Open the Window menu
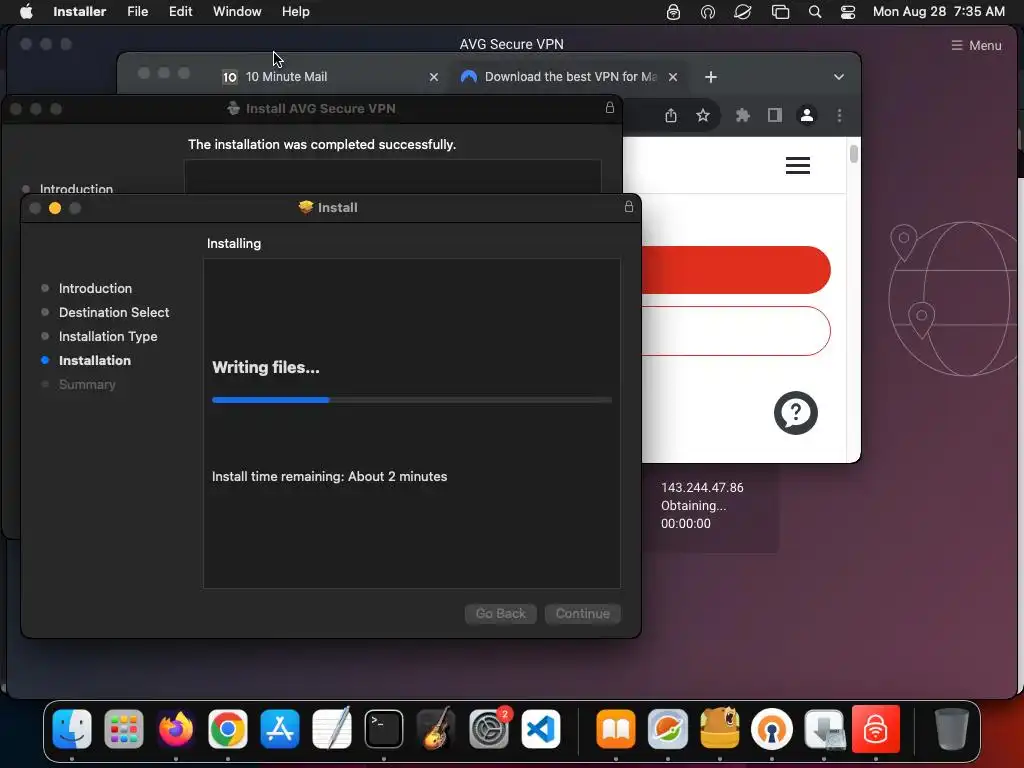The image size is (1024, 768). point(237,11)
